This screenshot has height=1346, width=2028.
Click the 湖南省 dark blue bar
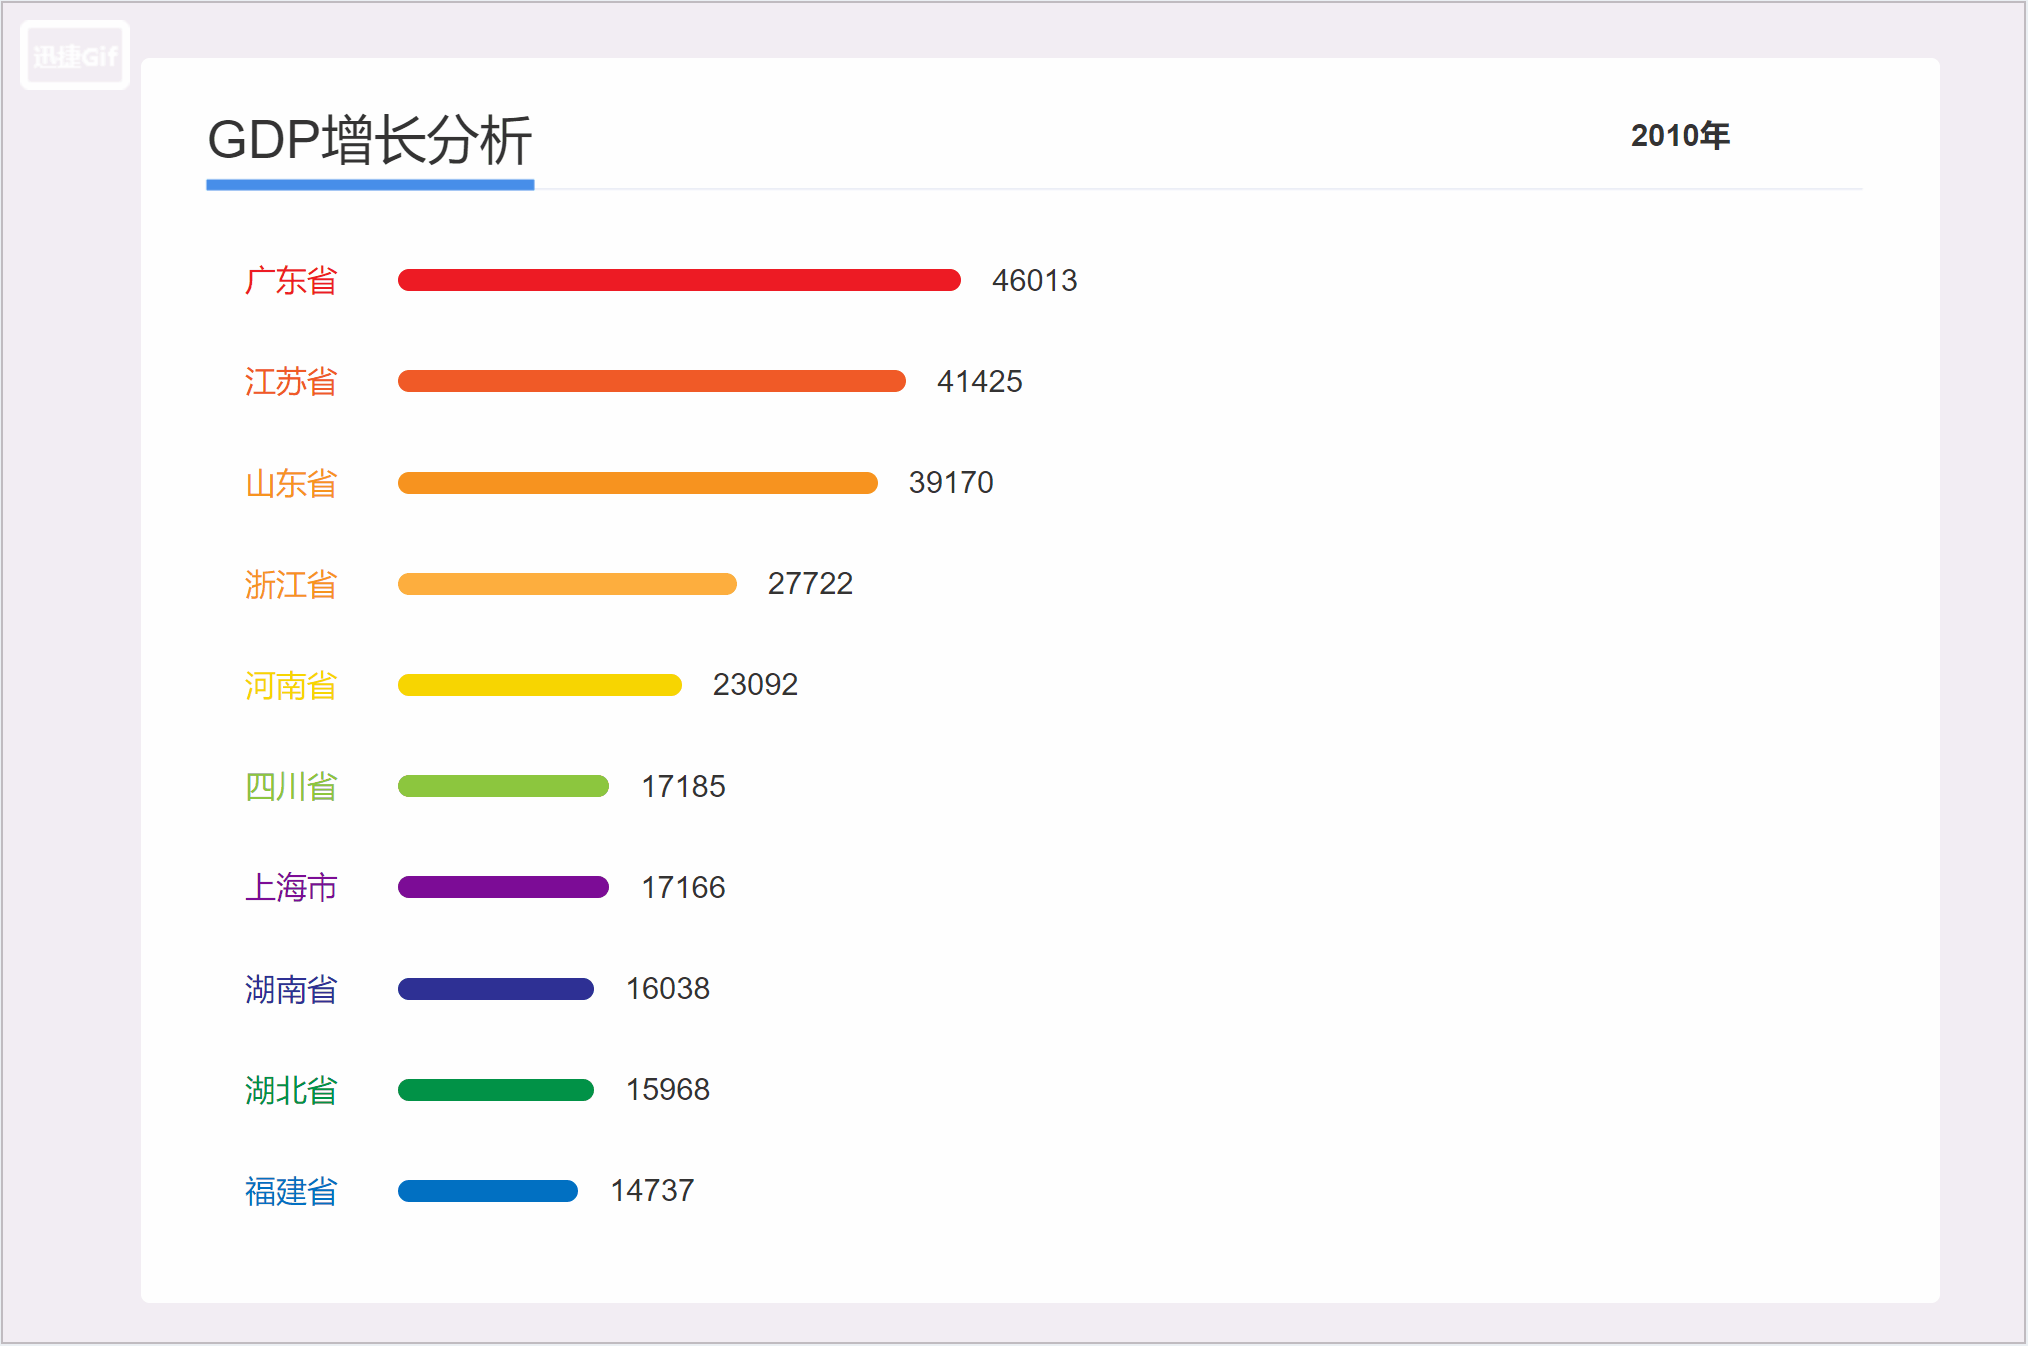[495, 989]
